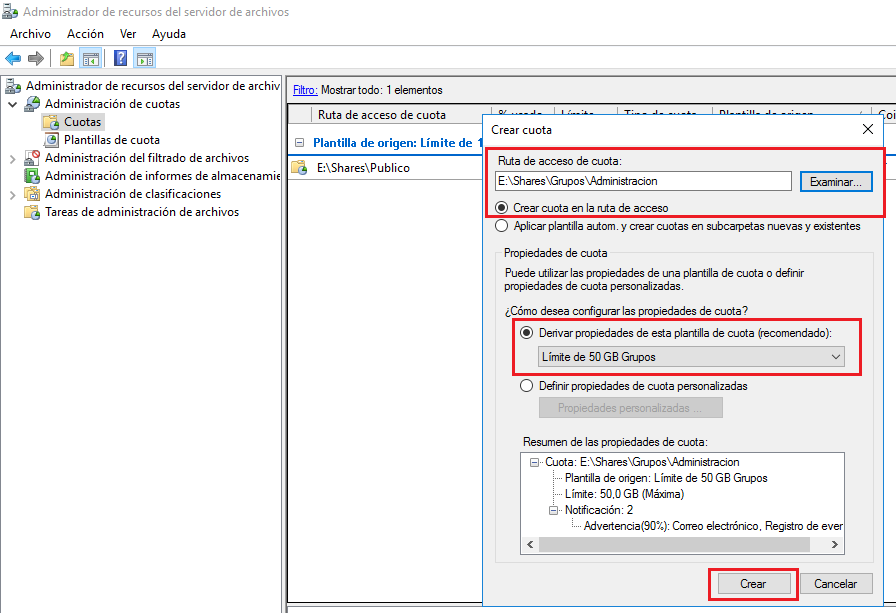This screenshot has height=613, width=896.
Task: Open the Límite de 50 GB Grupos dropdown
Action: pyautogui.click(x=691, y=357)
